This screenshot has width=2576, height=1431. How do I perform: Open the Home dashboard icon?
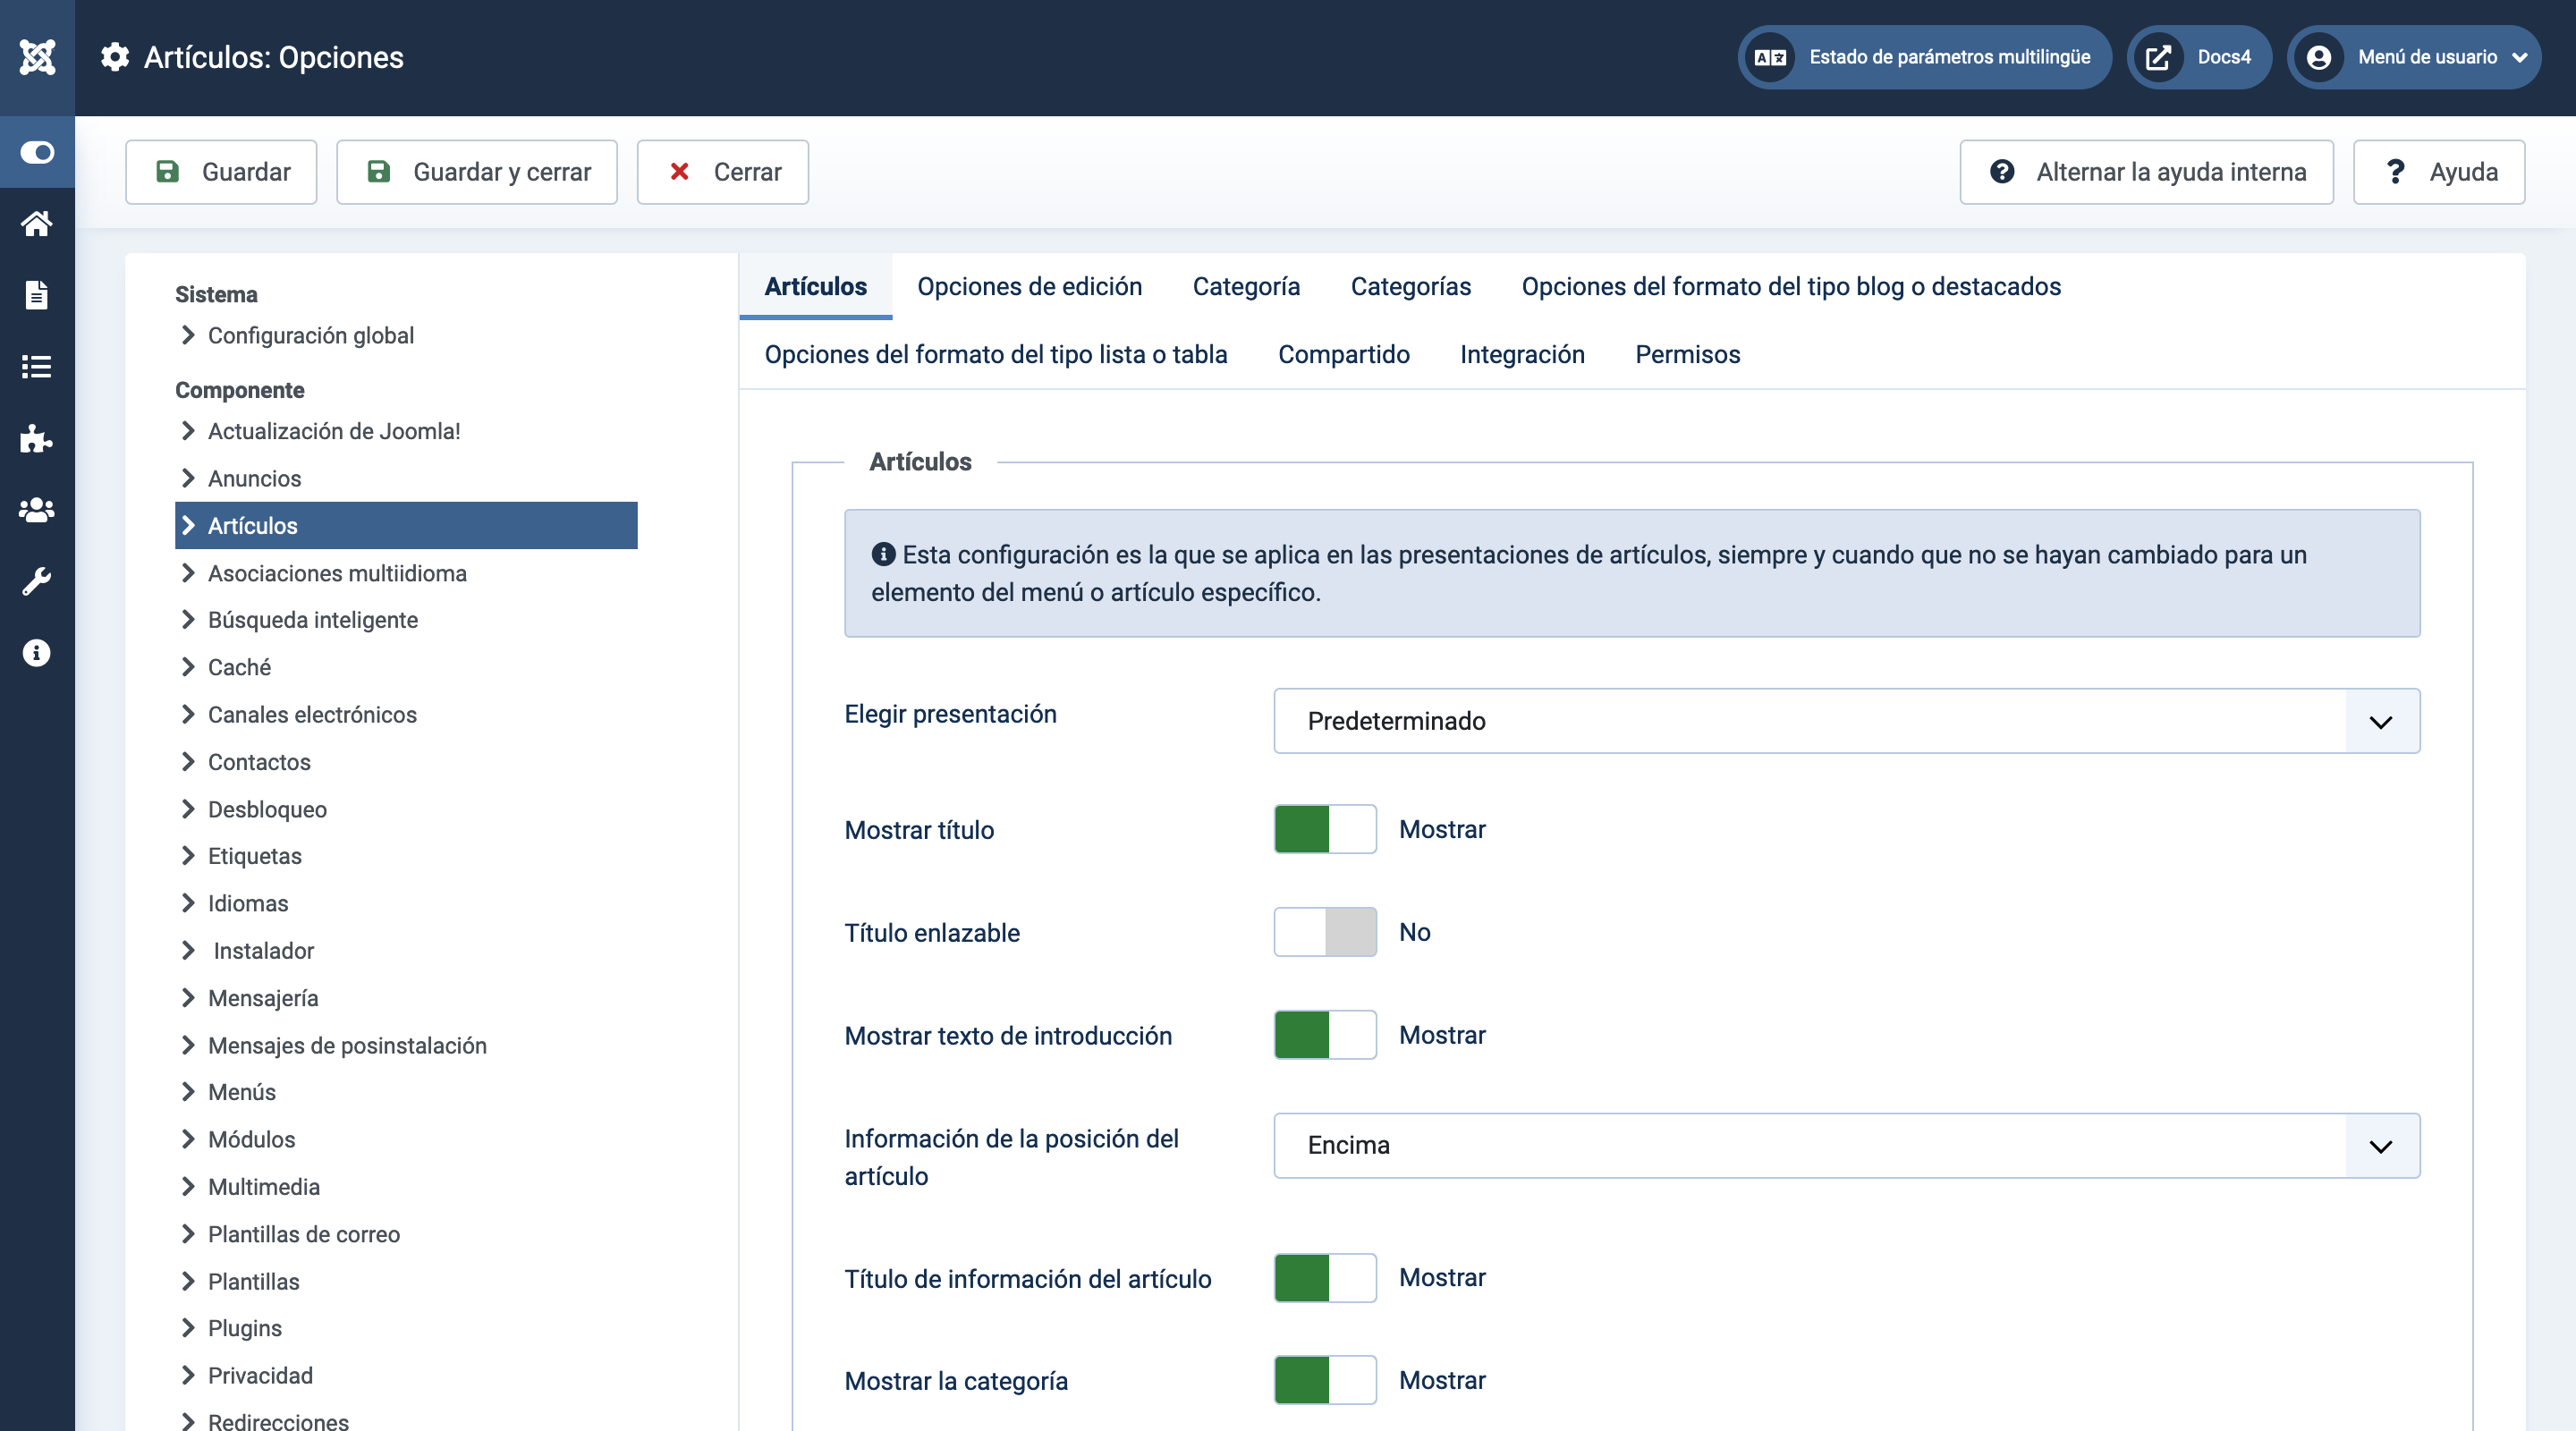point(37,223)
